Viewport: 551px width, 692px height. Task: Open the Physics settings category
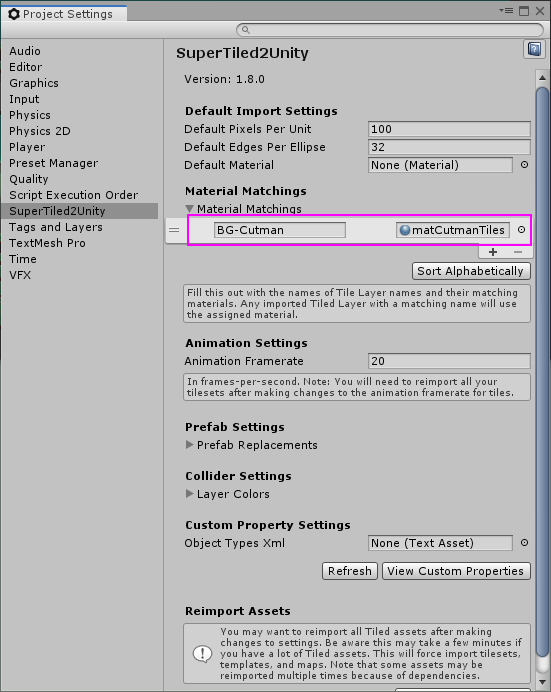30,115
